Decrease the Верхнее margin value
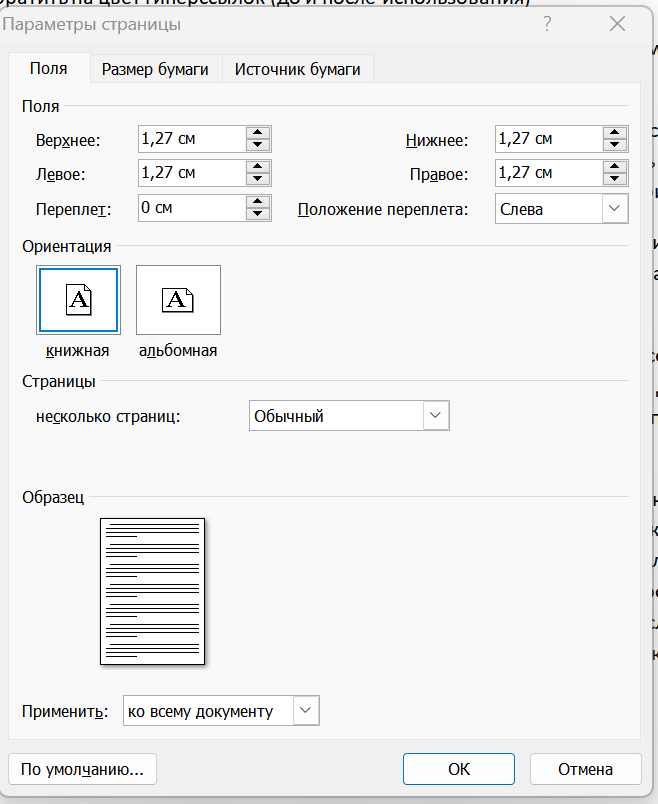The width and height of the screenshot is (658, 804). tap(257, 145)
